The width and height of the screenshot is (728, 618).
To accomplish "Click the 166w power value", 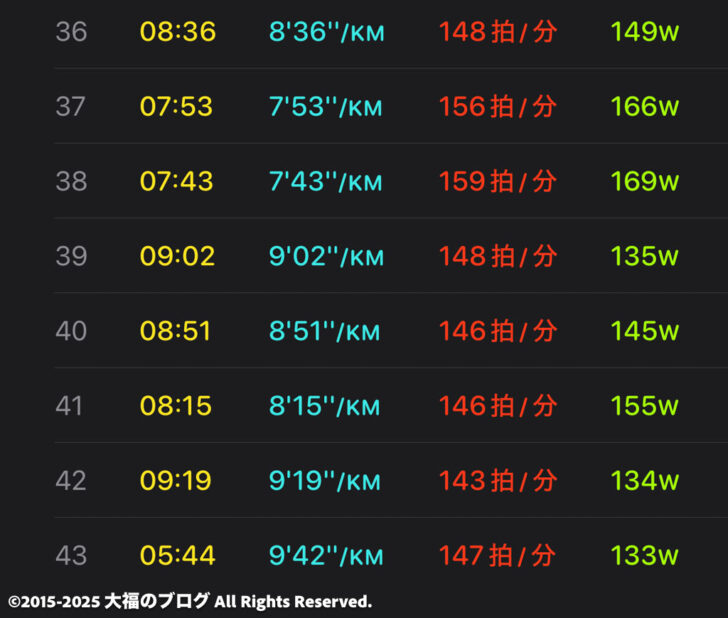I will [644, 107].
